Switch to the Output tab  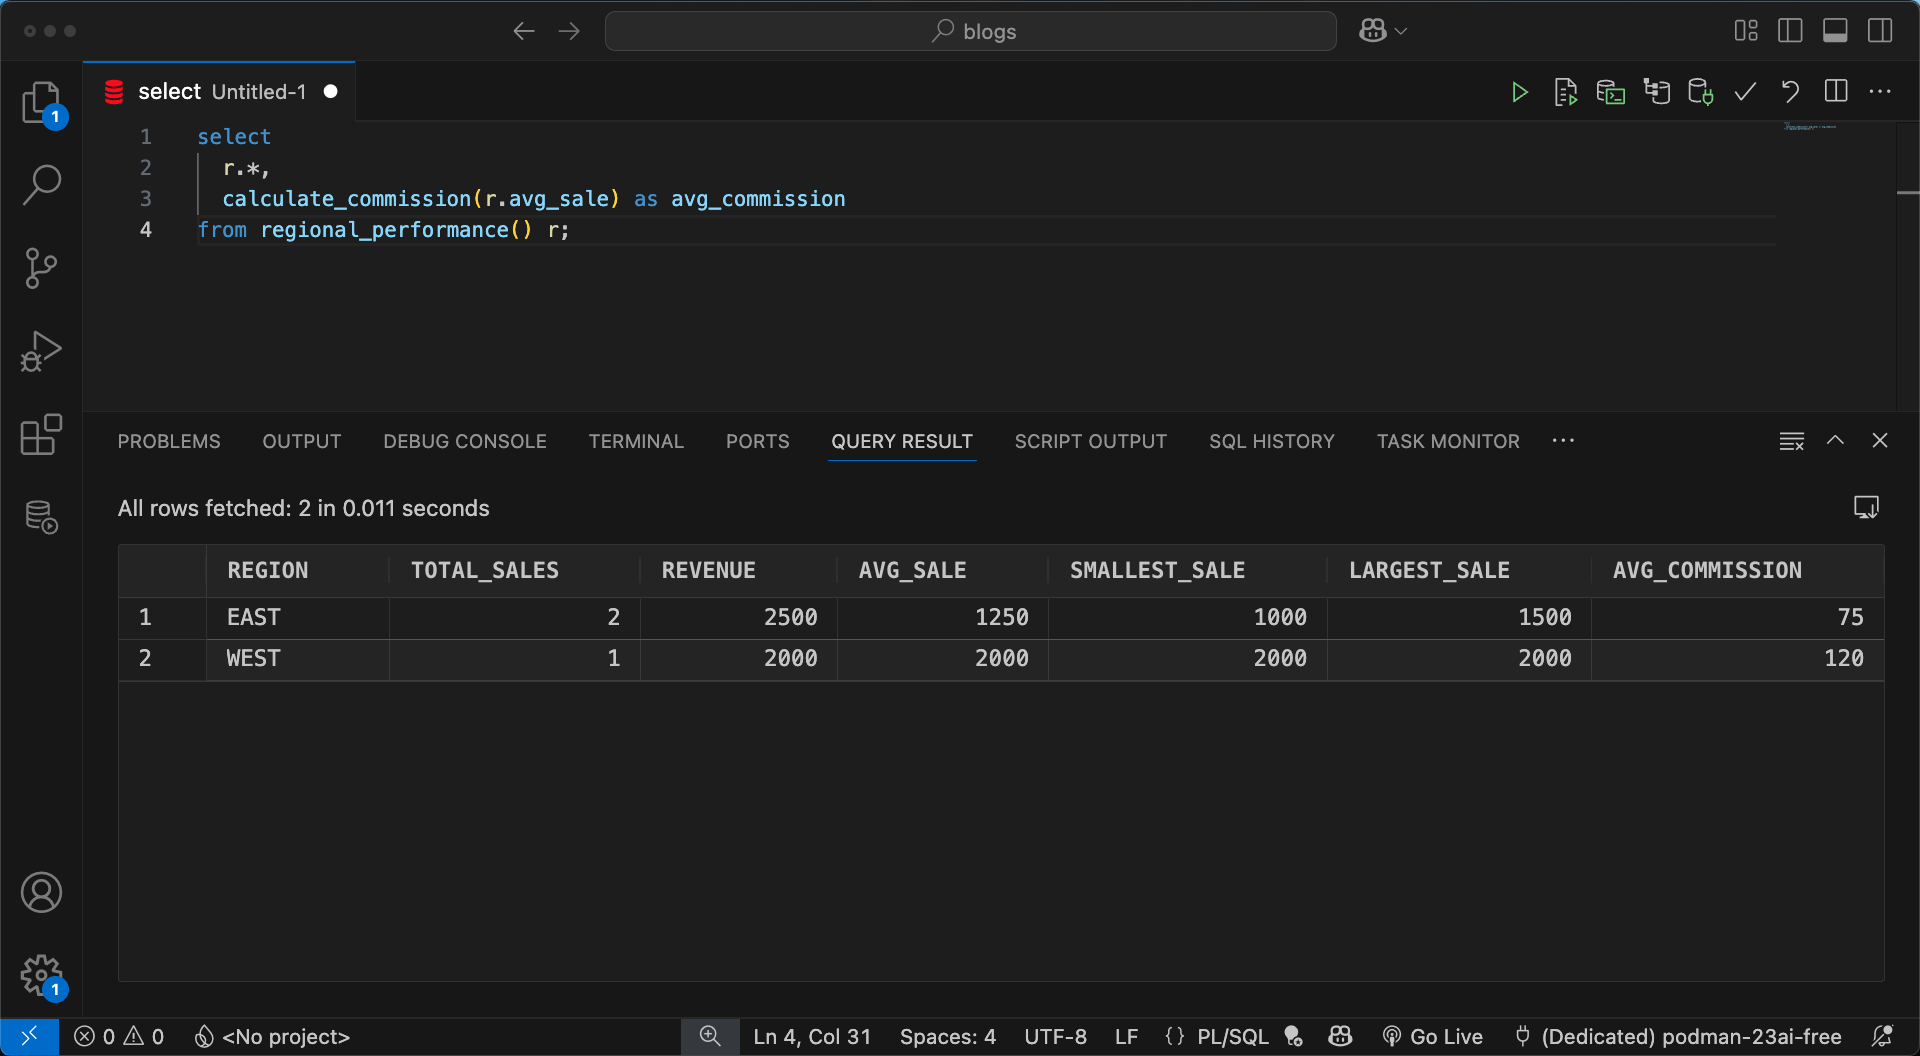(302, 441)
